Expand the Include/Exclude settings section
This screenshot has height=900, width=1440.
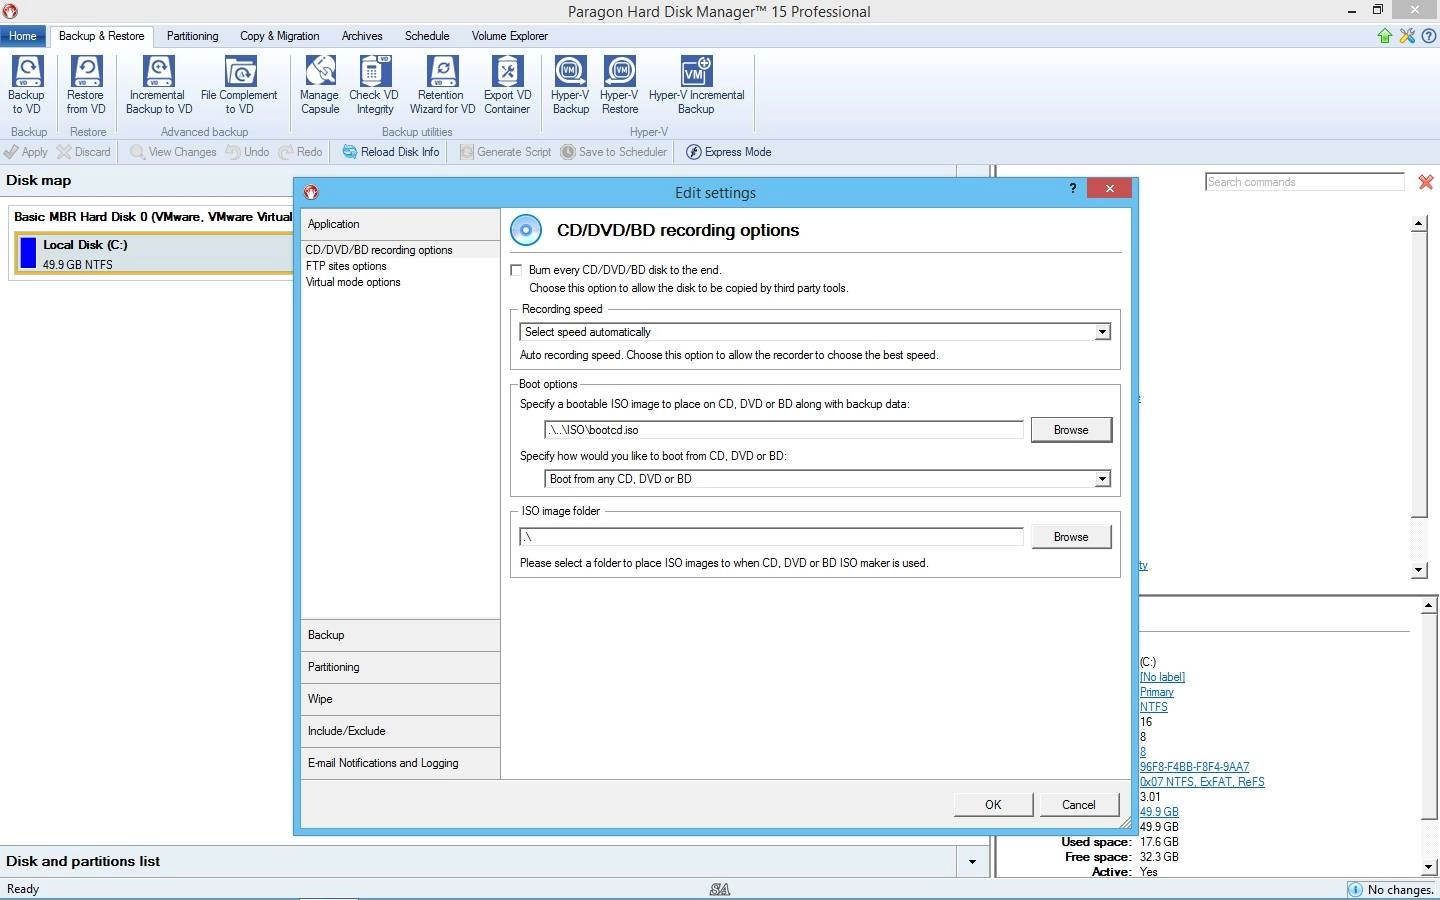[x=400, y=731]
